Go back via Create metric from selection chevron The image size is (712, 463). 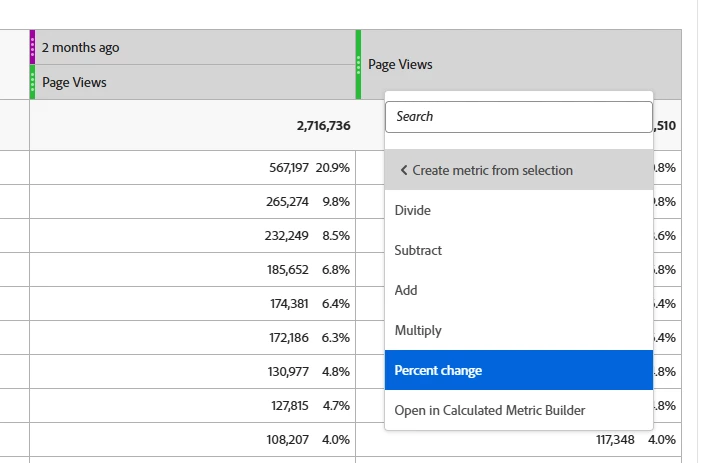pyautogui.click(x=404, y=170)
